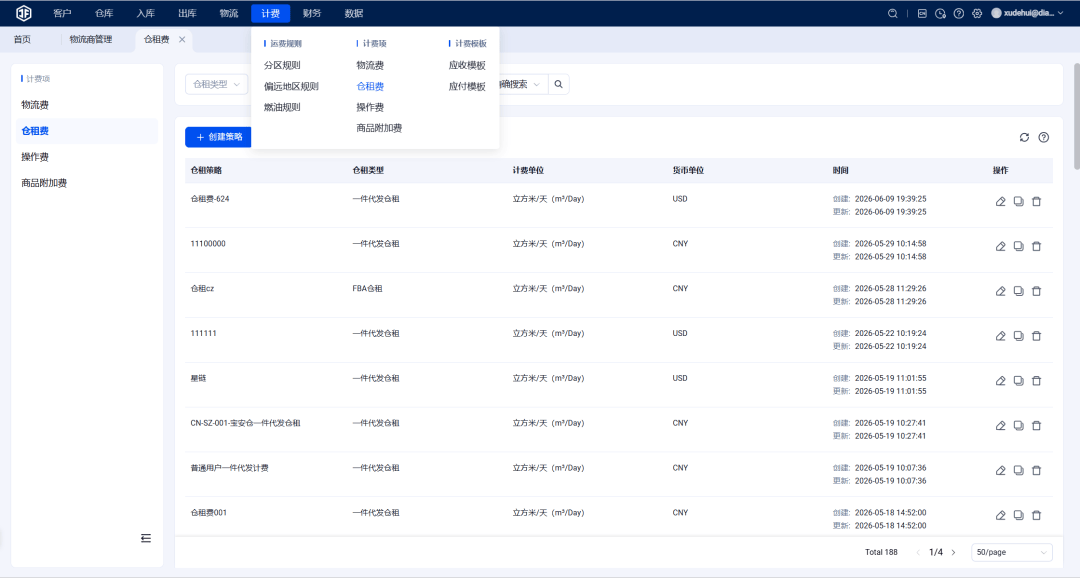Open the settings gear icon
Screen dimensions: 1080x578
pos(977,13)
